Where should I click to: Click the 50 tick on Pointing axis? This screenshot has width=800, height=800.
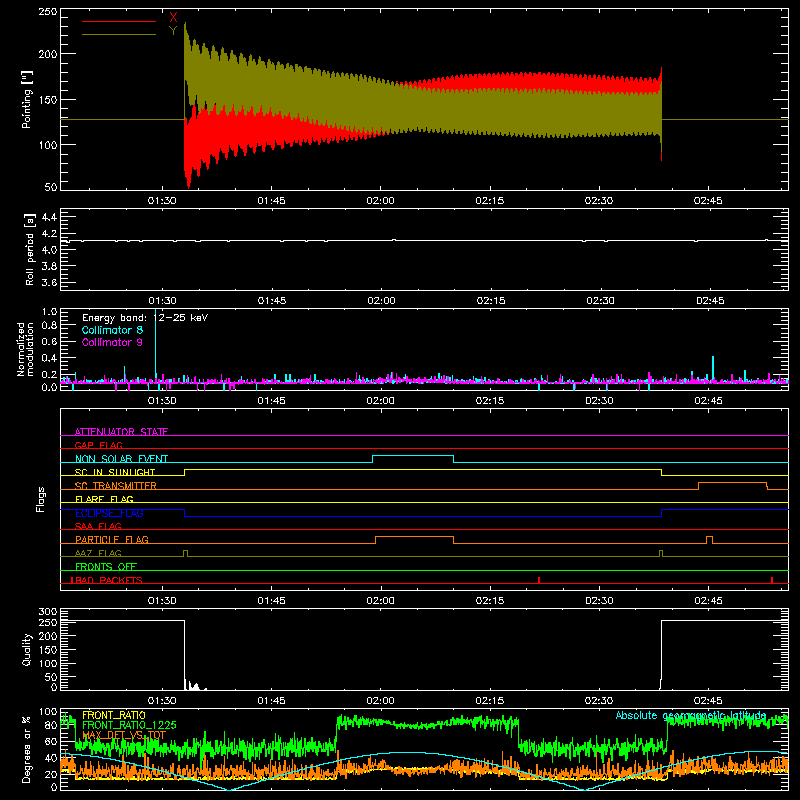pyautogui.click(x=51, y=187)
